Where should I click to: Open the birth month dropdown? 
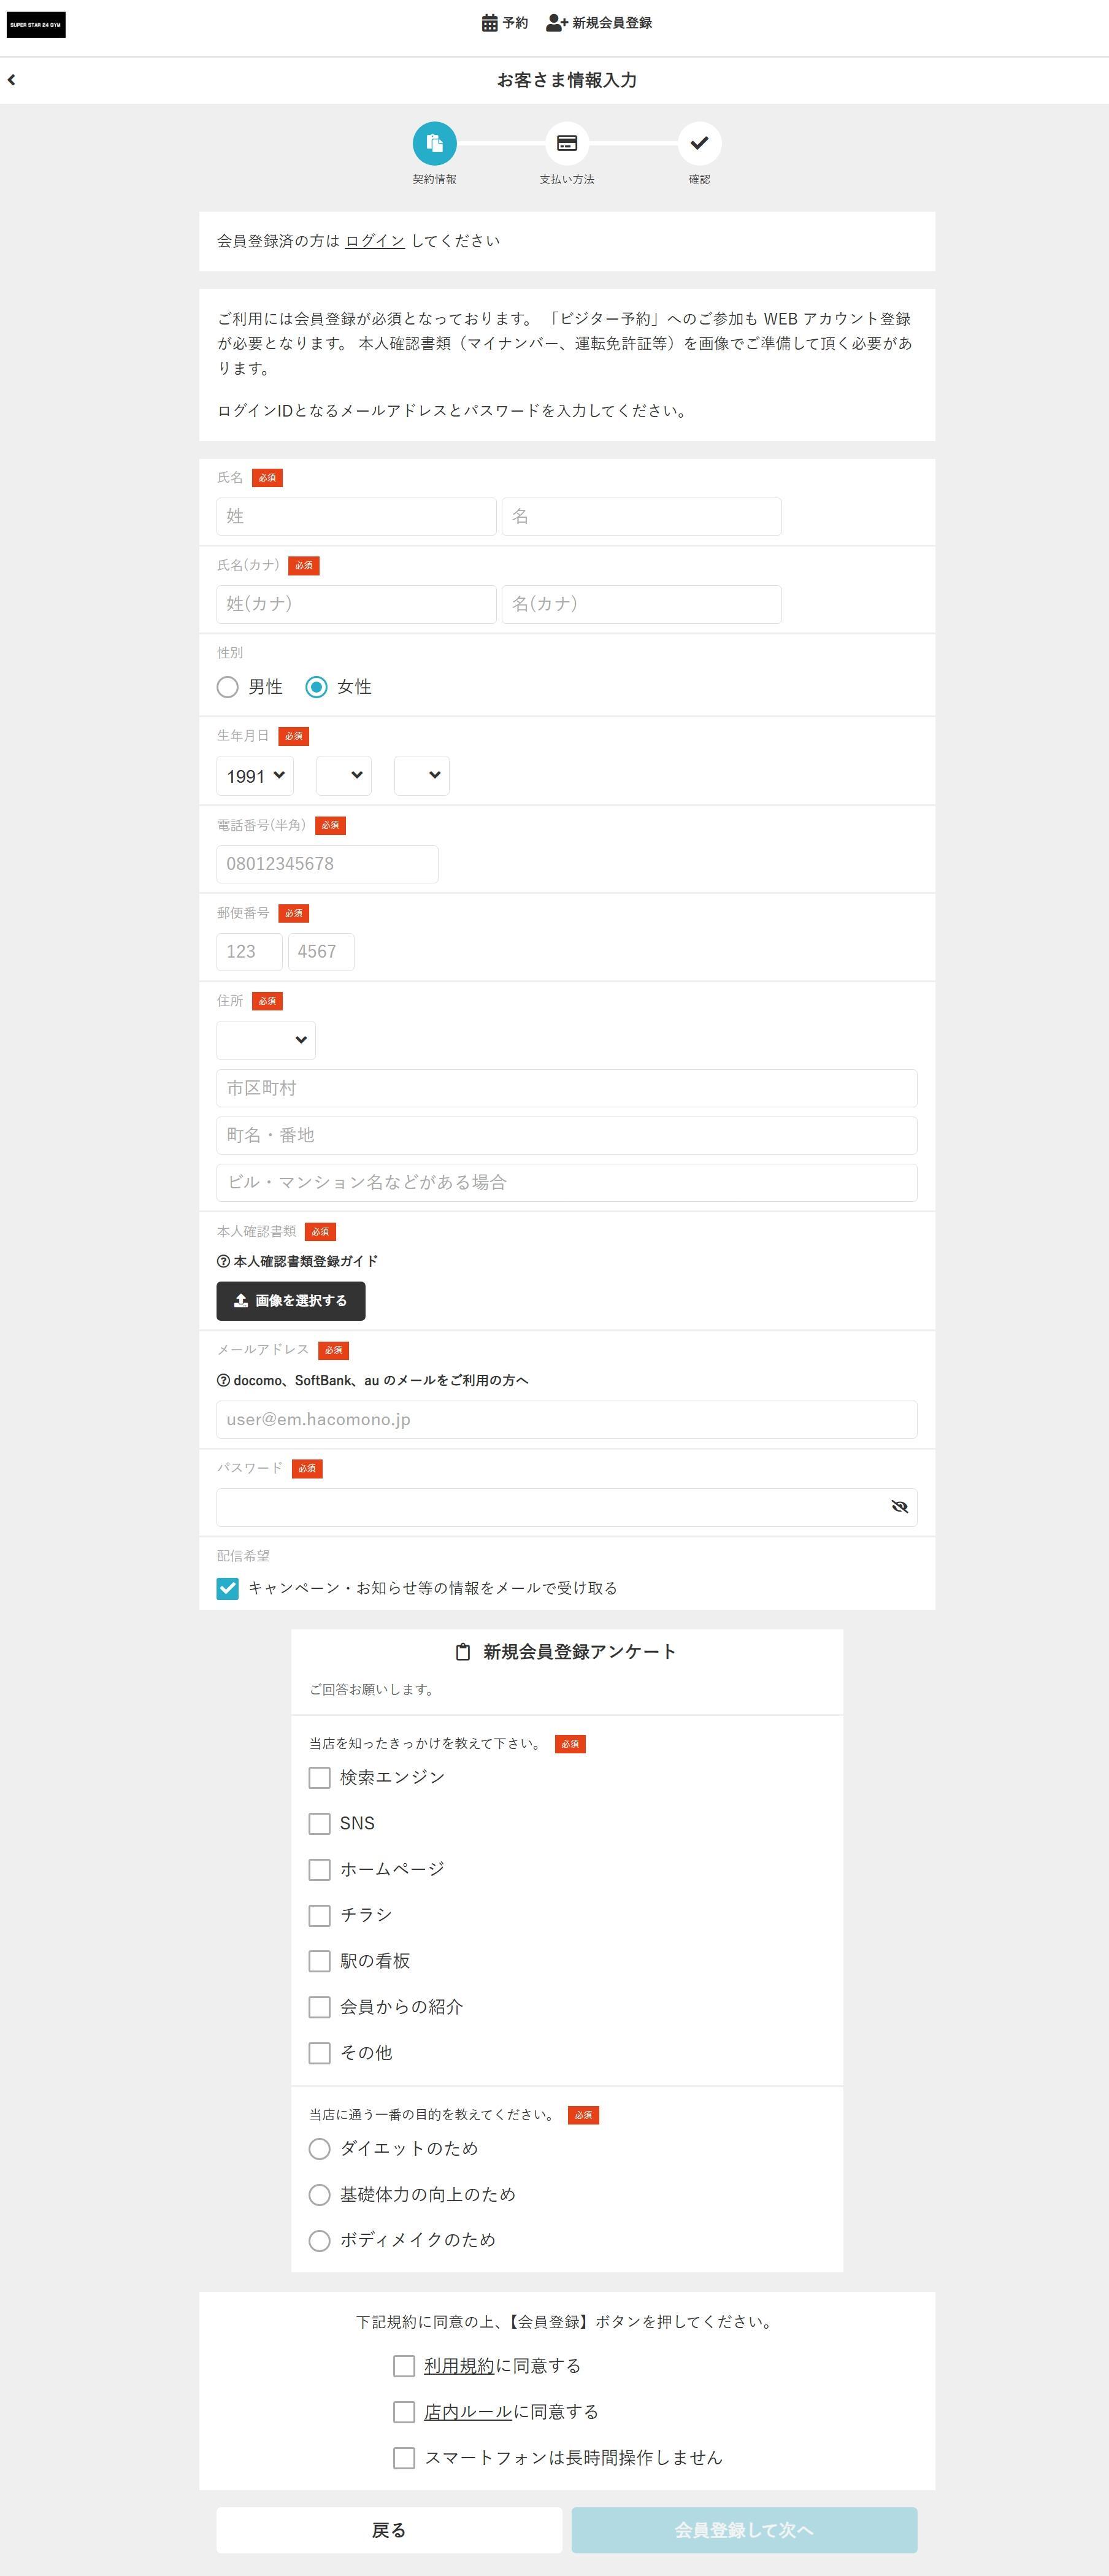343,776
